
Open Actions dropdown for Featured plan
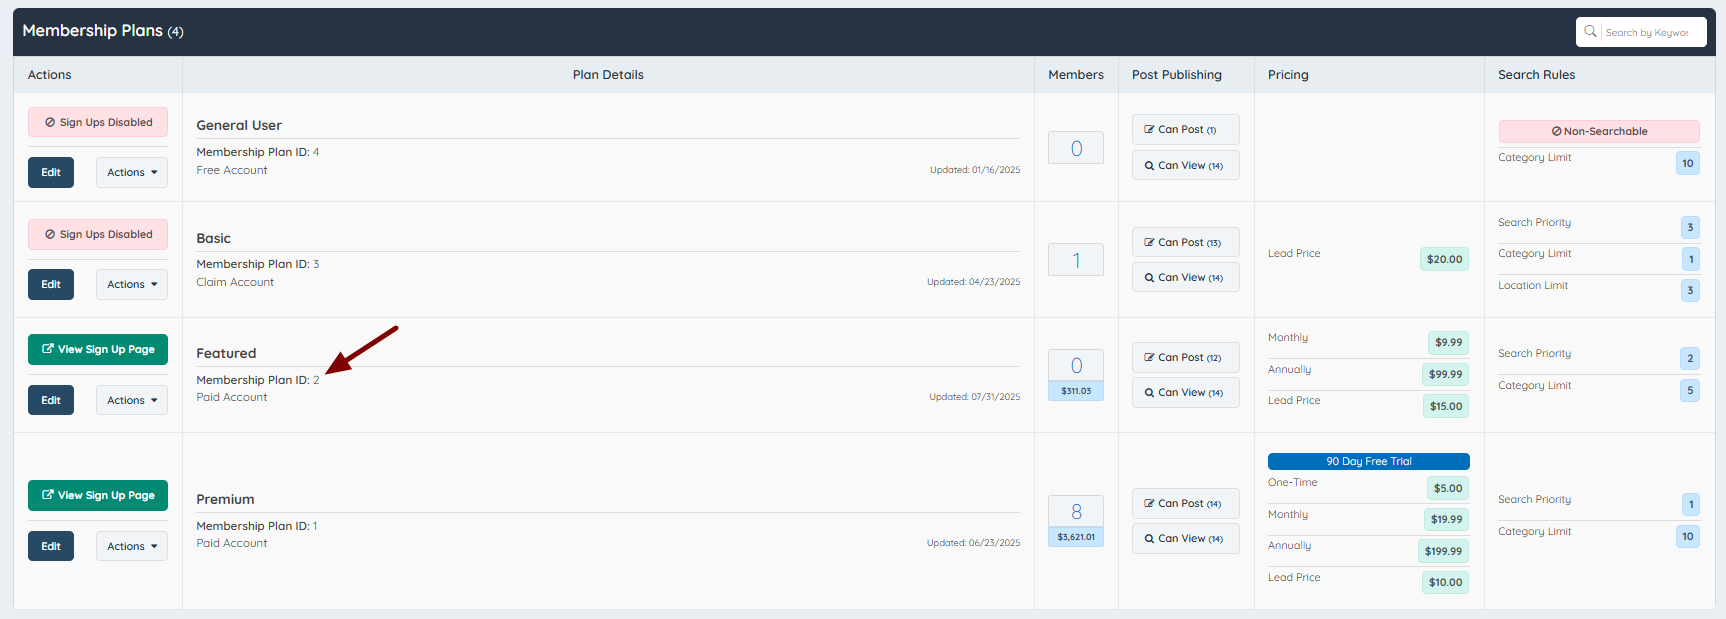coord(132,400)
